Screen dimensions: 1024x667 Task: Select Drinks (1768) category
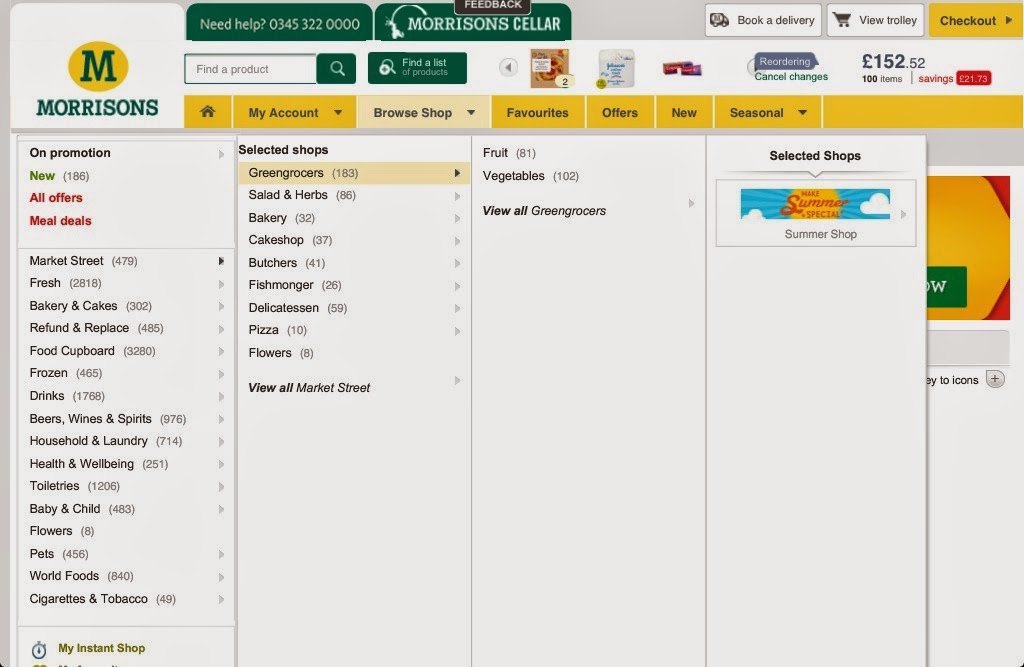127,396
